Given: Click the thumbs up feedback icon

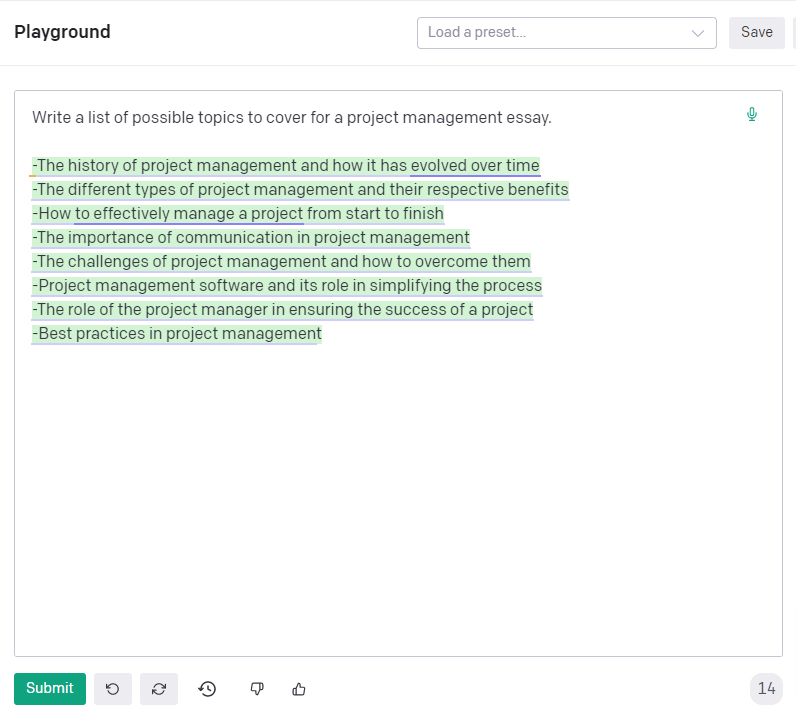Looking at the screenshot, I should [299, 689].
